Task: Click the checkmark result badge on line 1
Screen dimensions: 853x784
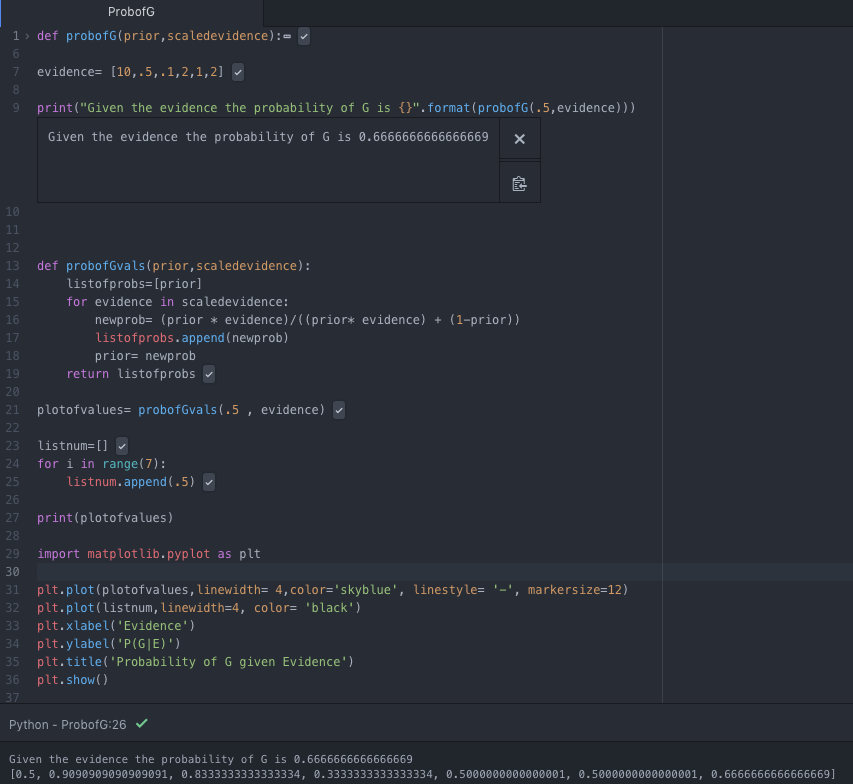Action: click(304, 36)
